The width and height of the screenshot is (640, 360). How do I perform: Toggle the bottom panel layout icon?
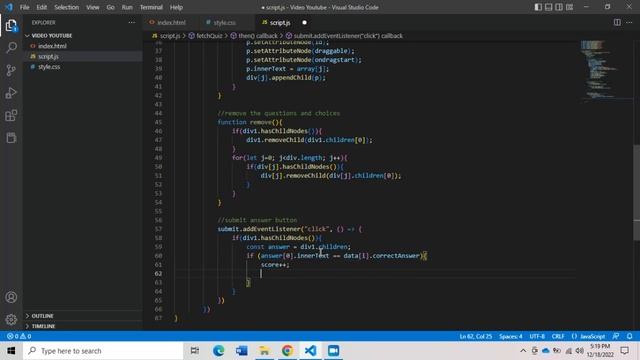tap(549, 7)
